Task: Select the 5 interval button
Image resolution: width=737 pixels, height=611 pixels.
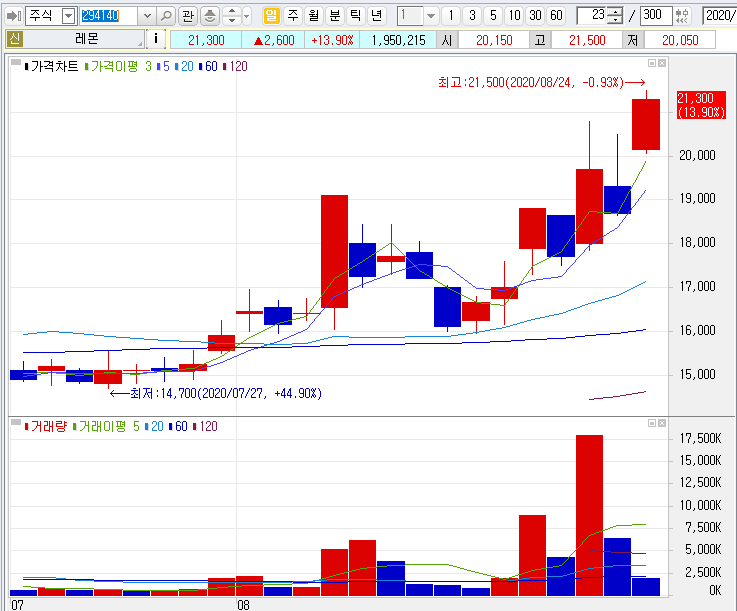Action: point(493,16)
